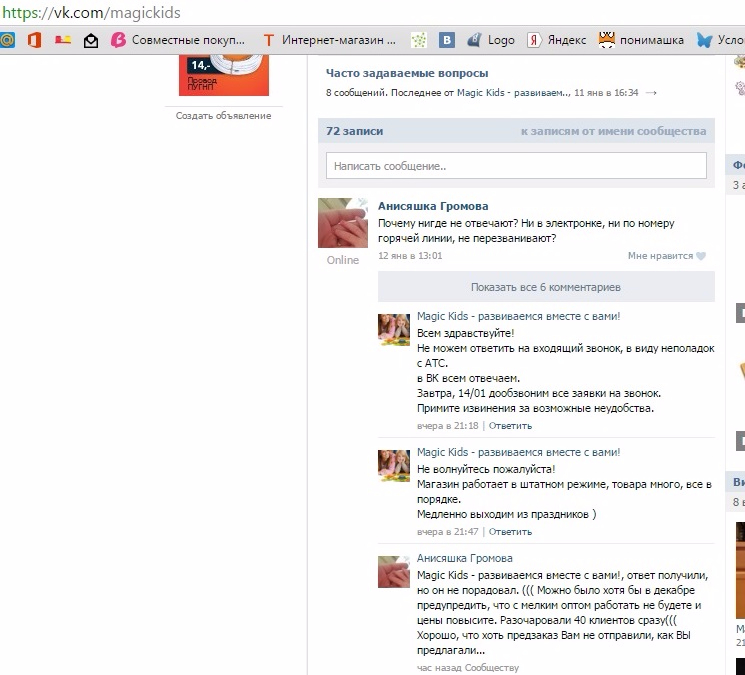The width and height of the screenshot is (745, 675).
Task: Reply to the 21:18 Magic Kids comment
Action: tap(510, 425)
